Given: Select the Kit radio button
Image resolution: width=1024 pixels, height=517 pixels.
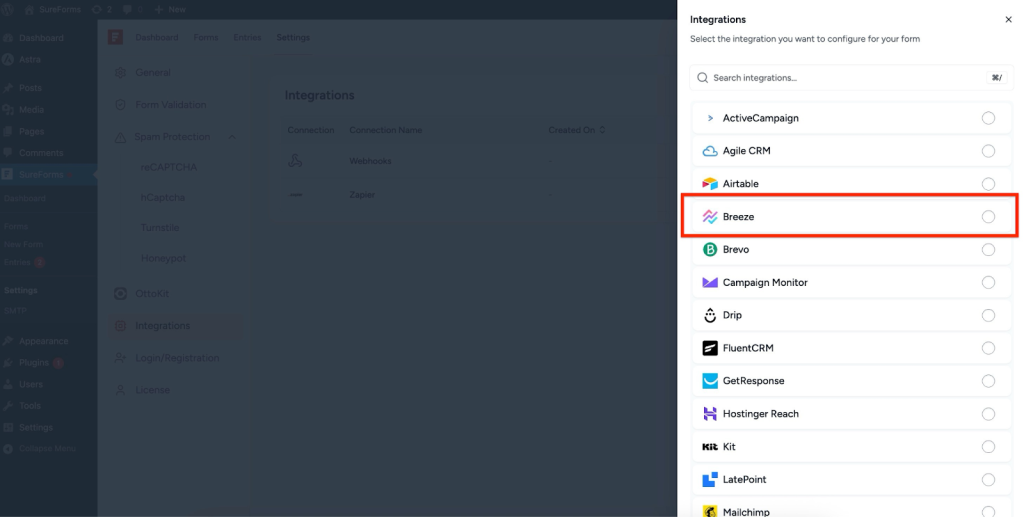Looking at the screenshot, I should (988, 446).
